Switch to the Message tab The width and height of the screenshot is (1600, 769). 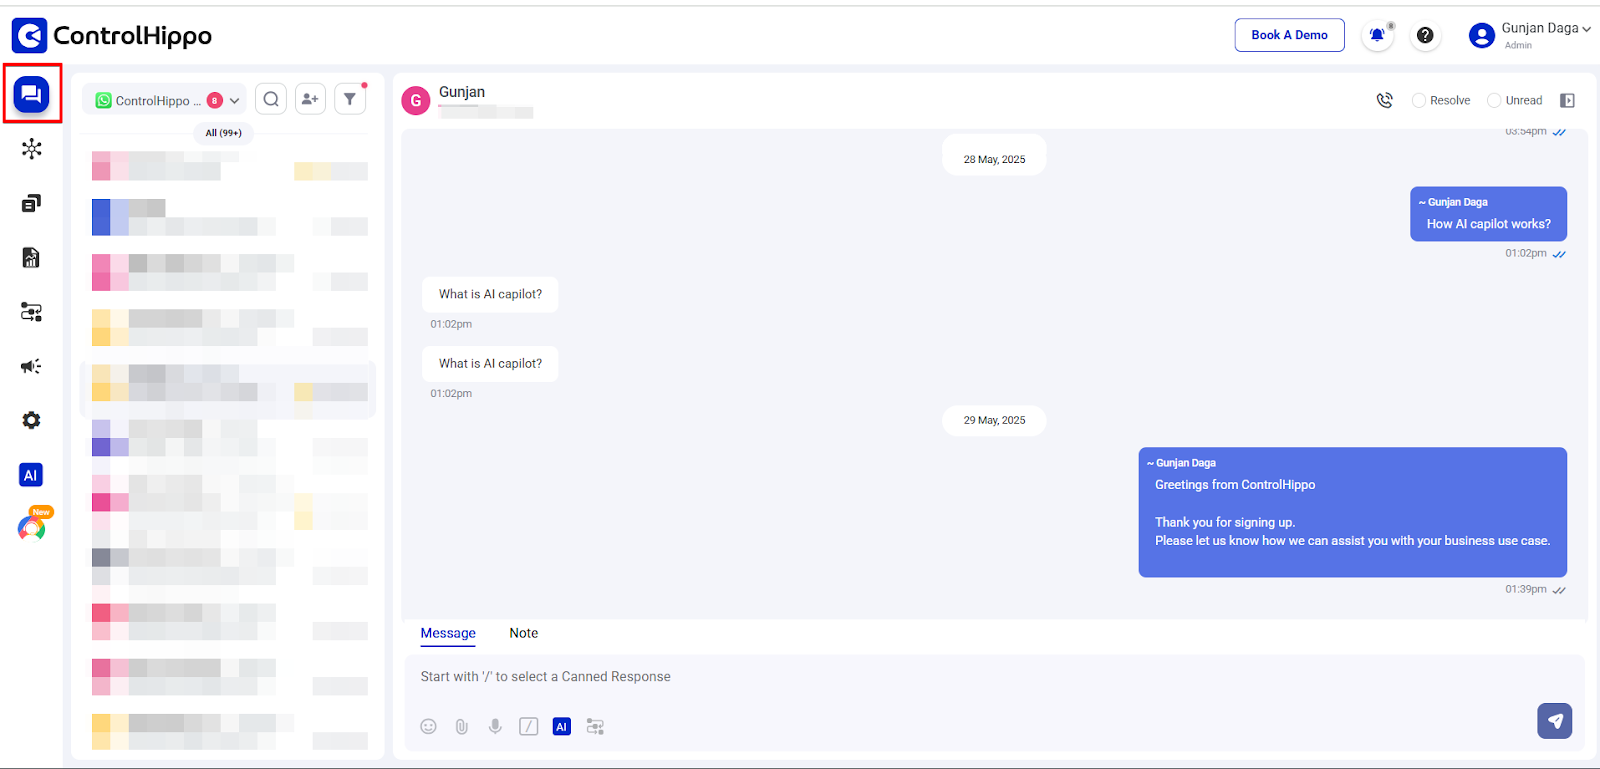point(448,634)
